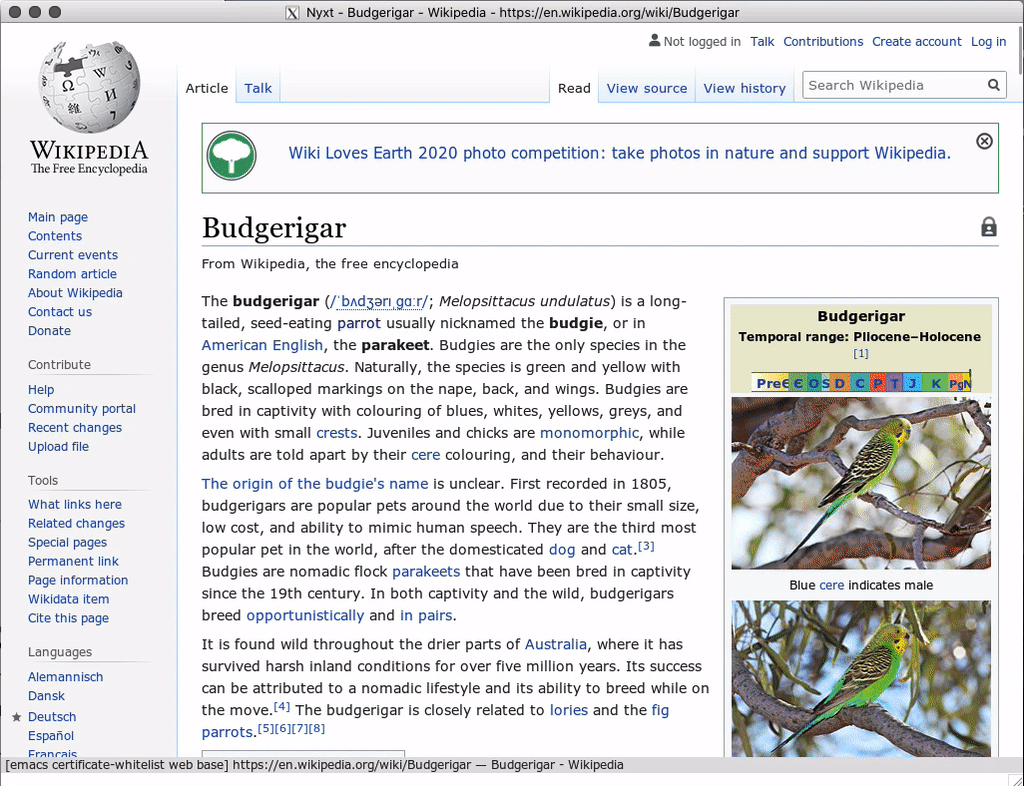Screen dimensions: 1024x786
Task: Open Page information
Action: (78, 580)
